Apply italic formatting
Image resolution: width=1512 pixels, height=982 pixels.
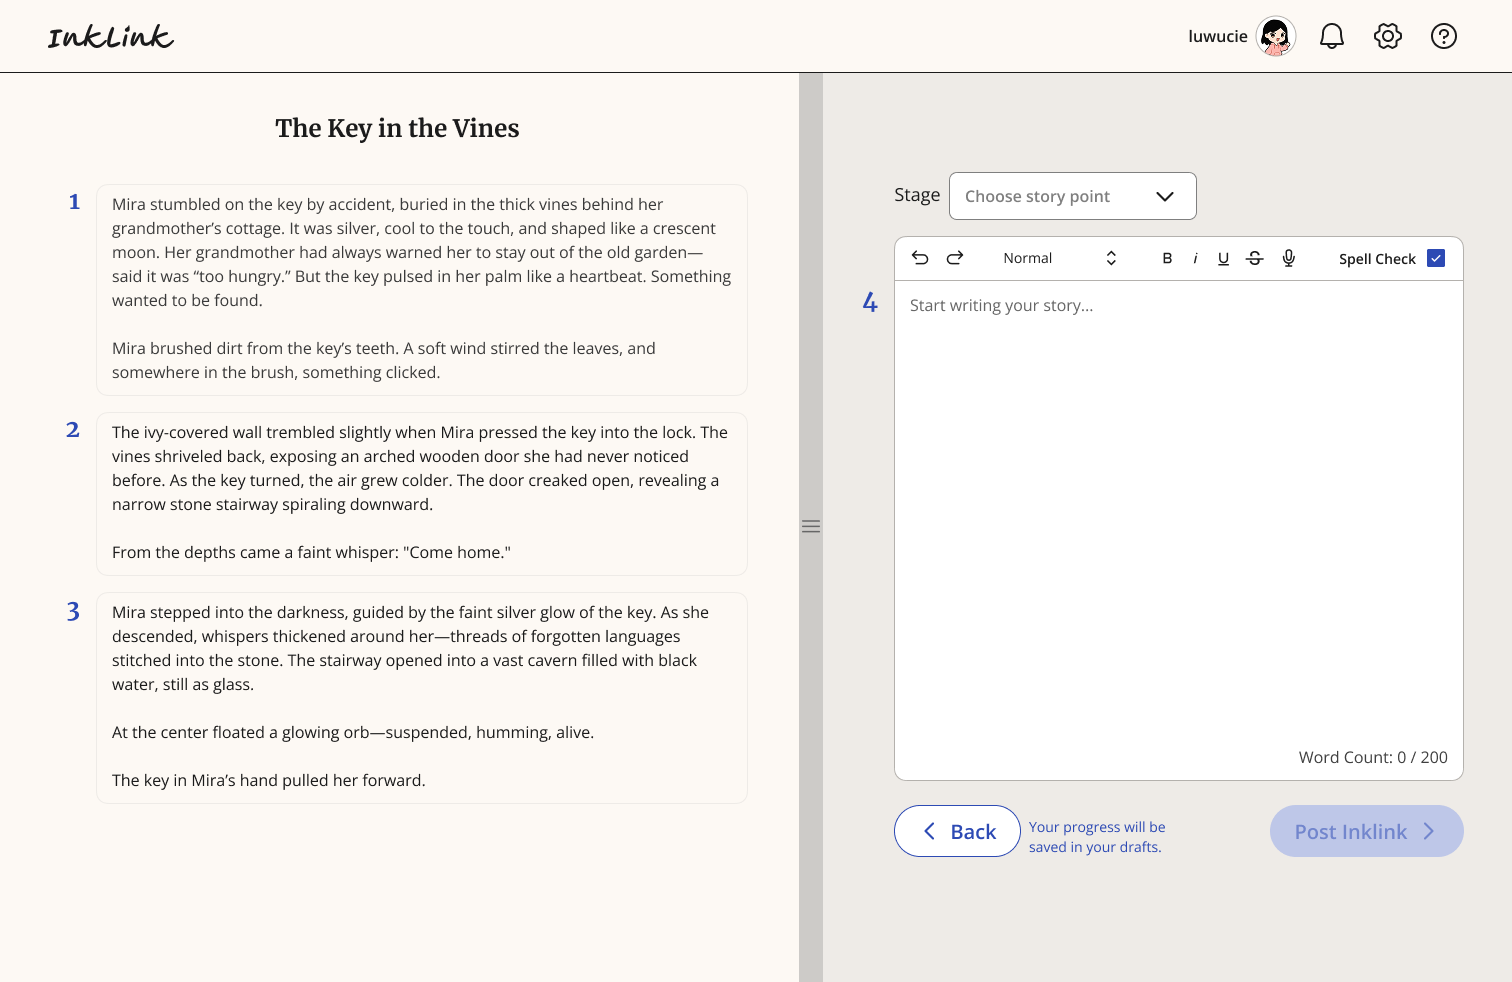coord(1195,258)
